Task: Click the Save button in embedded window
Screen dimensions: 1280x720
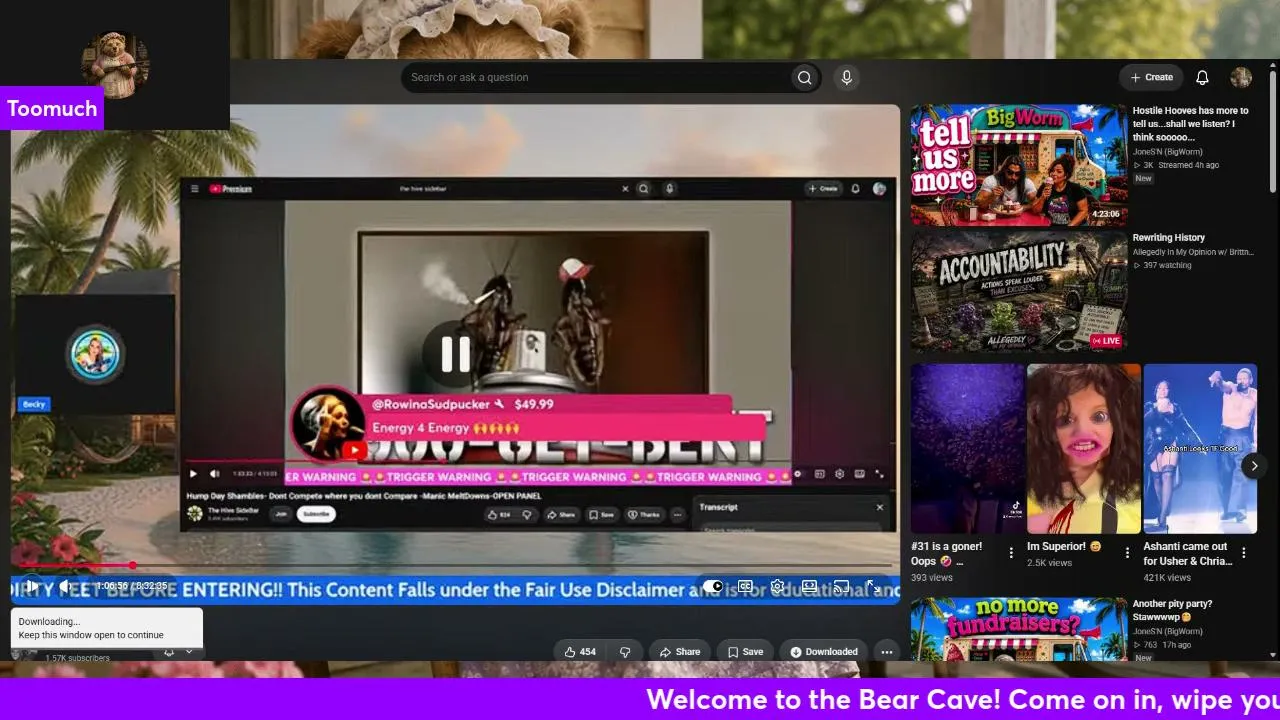Action: pos(602,515)
